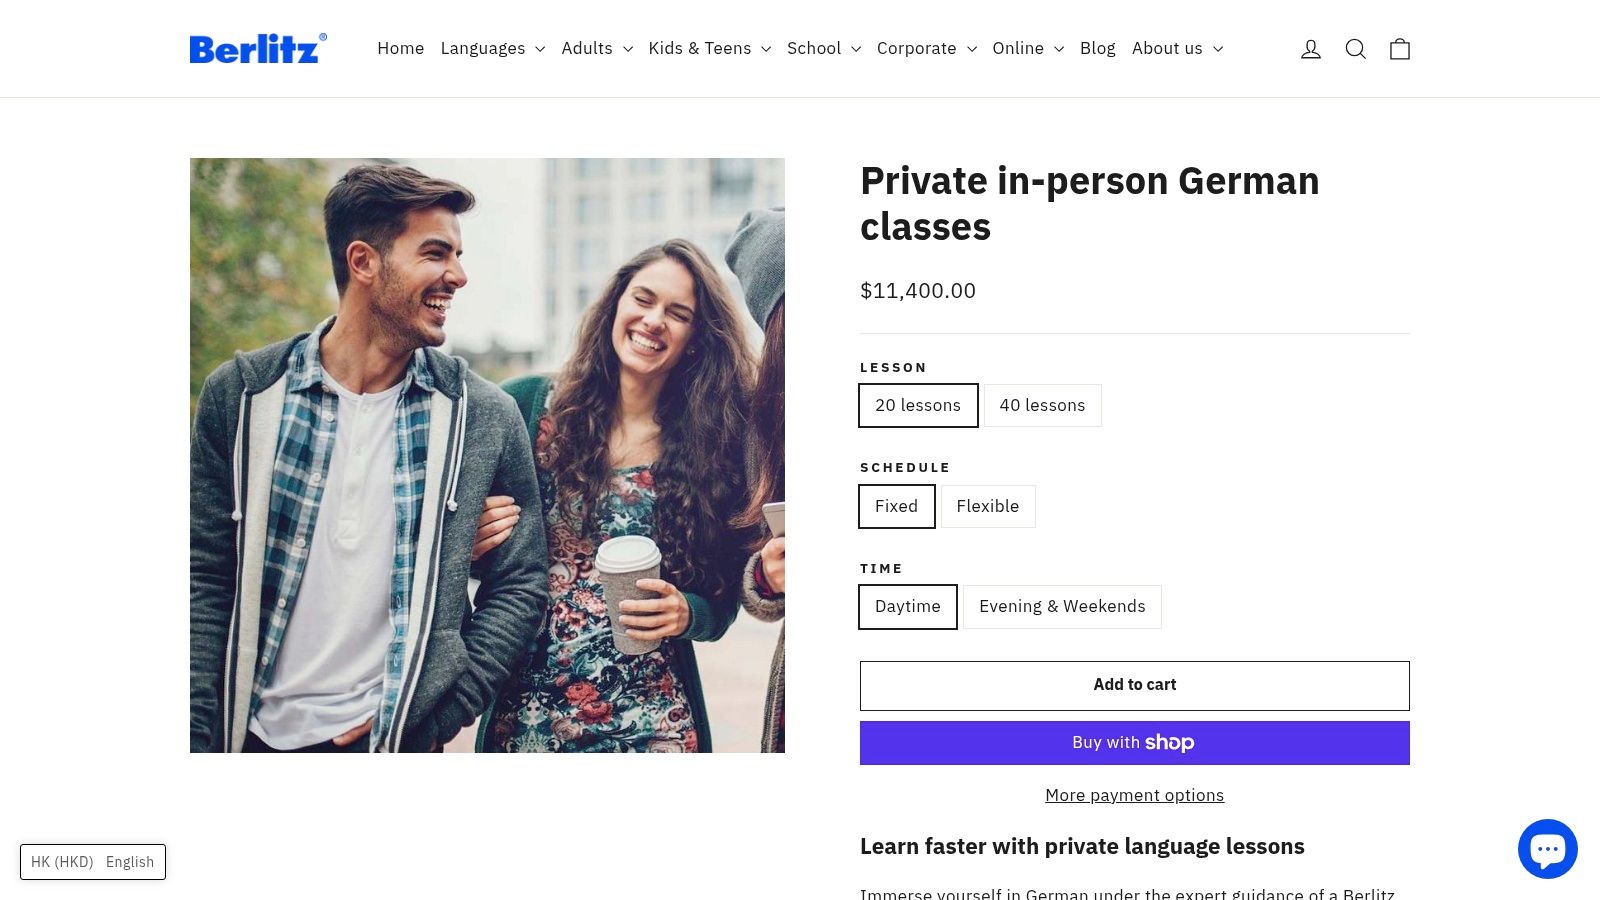The width and height of the screenshot is (1600, 900).
Task: Open the account log in icon
Action: tap(1311, 48)
